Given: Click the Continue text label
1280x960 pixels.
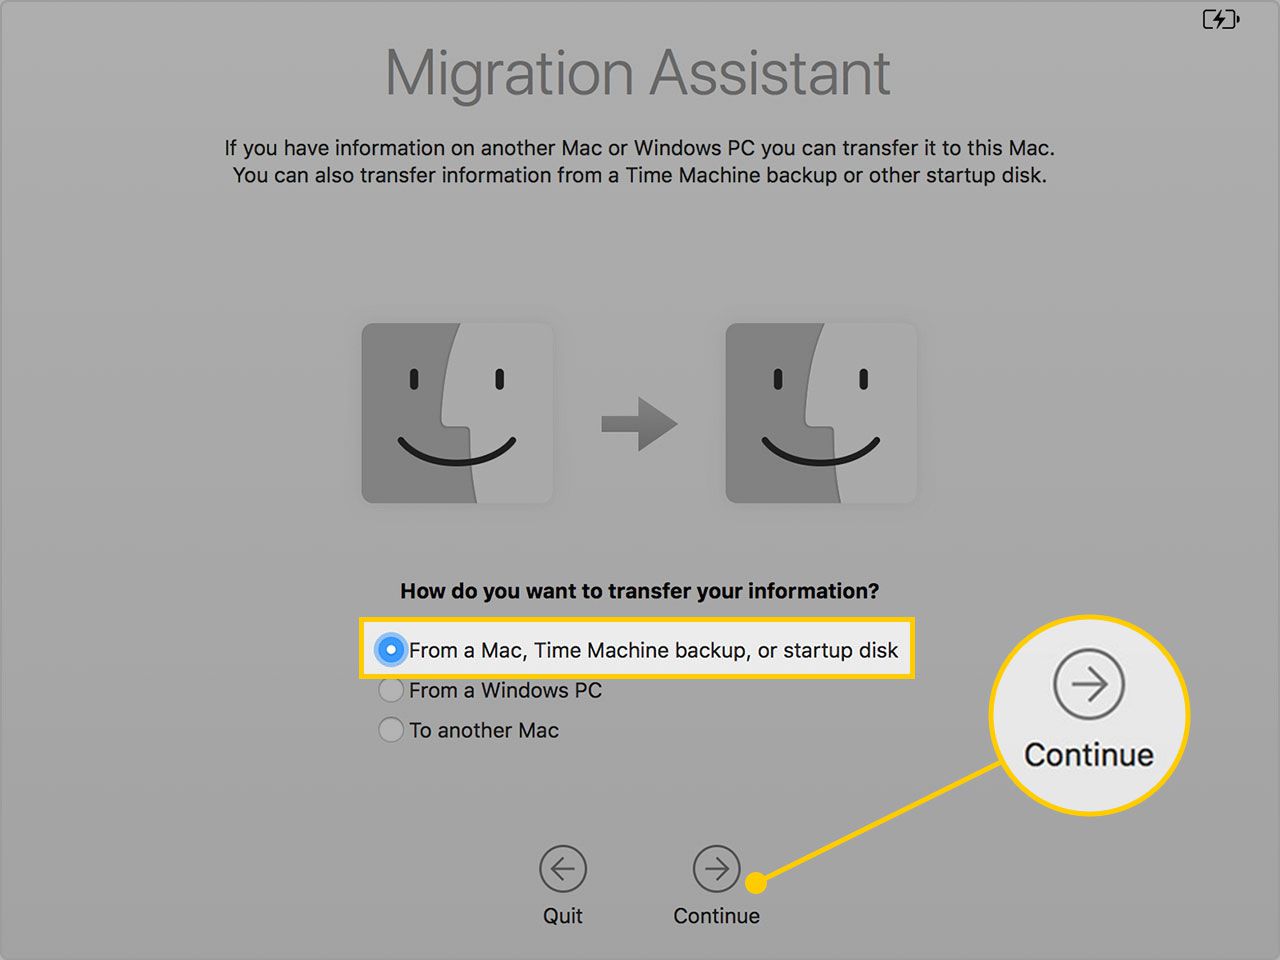Looking at the screenshot, I should (x=716, y=916).
